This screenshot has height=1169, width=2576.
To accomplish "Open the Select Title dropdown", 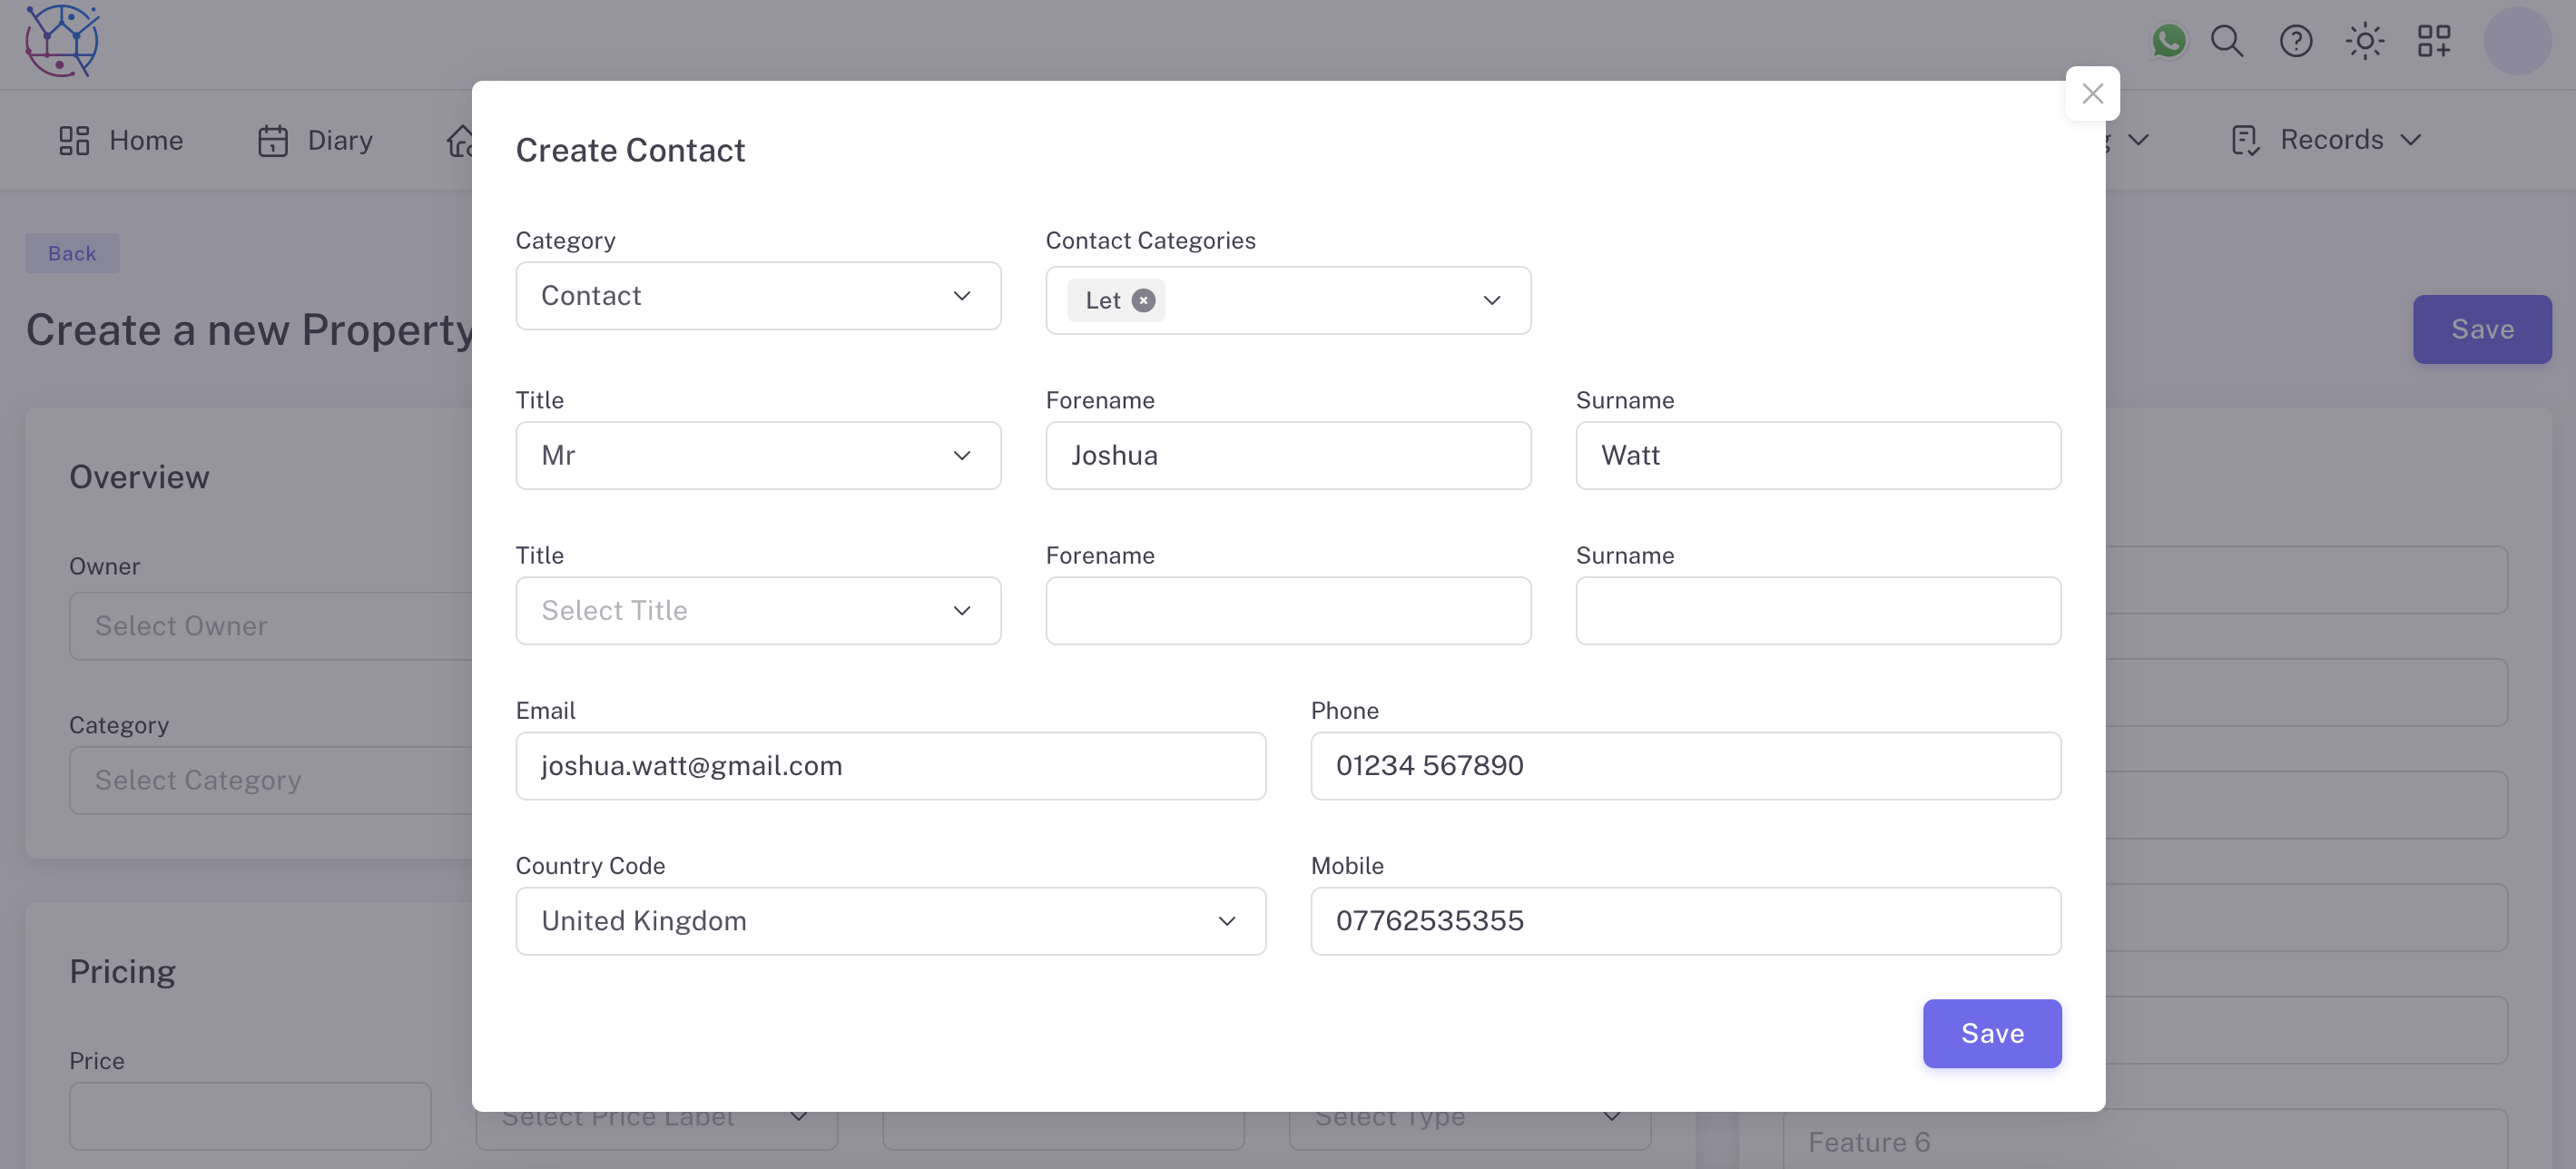I will (x=758, y=611).
